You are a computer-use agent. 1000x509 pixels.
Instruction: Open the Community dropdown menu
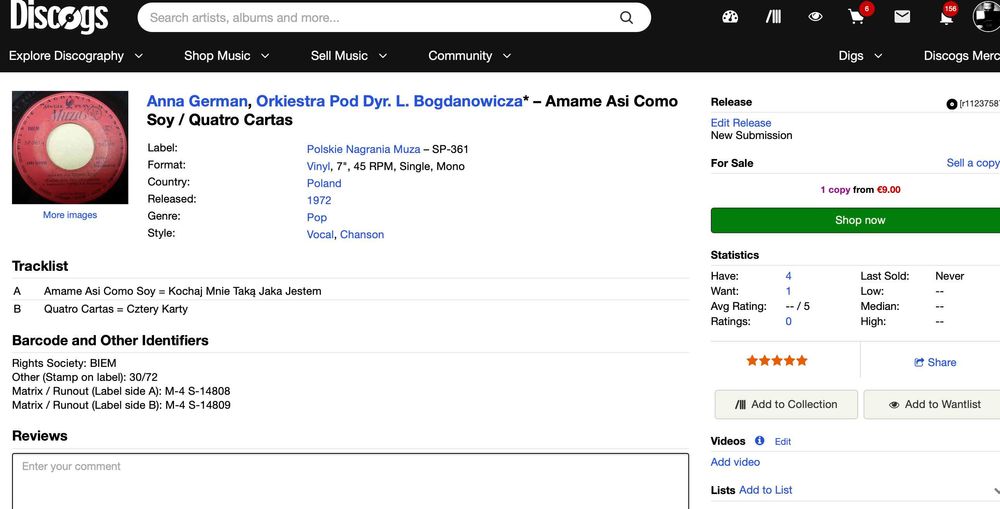469,56
